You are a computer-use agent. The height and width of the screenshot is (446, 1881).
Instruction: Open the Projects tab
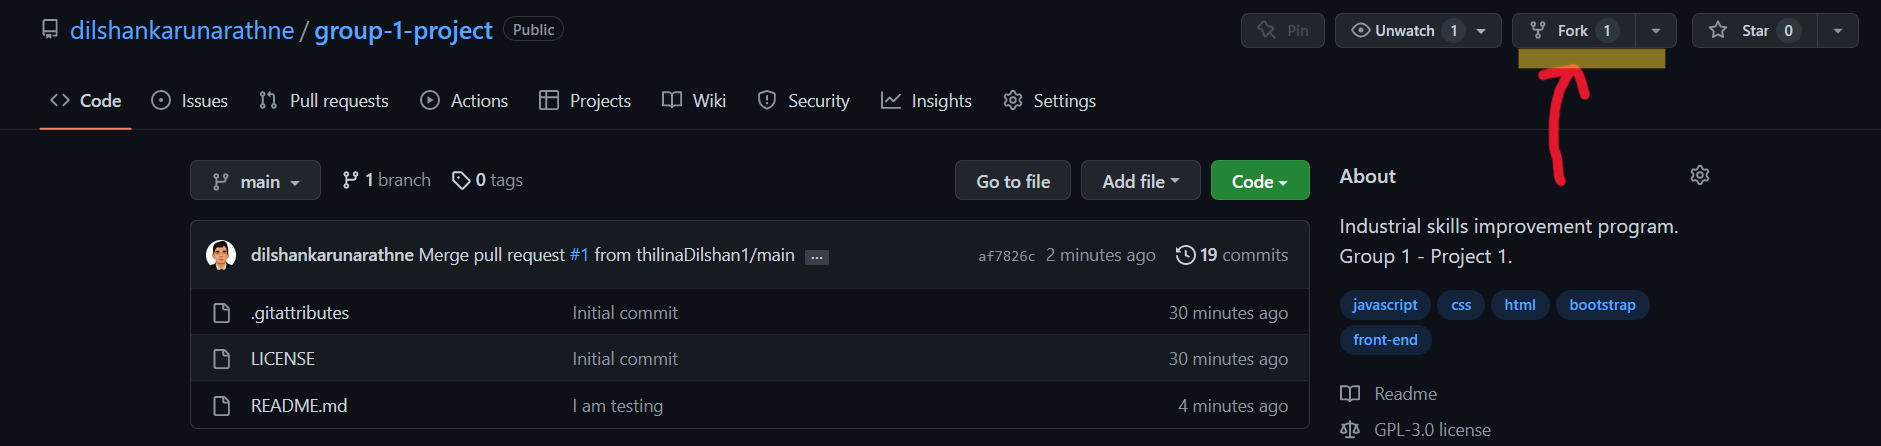click(x=585, y=100)
